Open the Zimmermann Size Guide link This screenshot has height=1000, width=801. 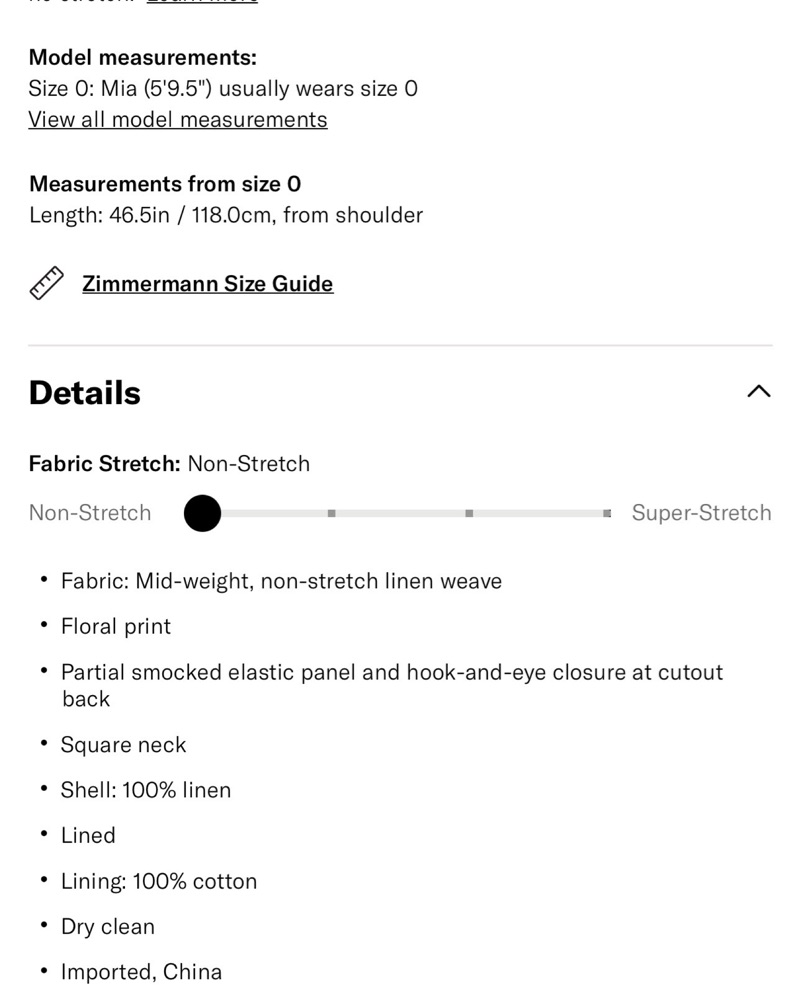point(207,284)
